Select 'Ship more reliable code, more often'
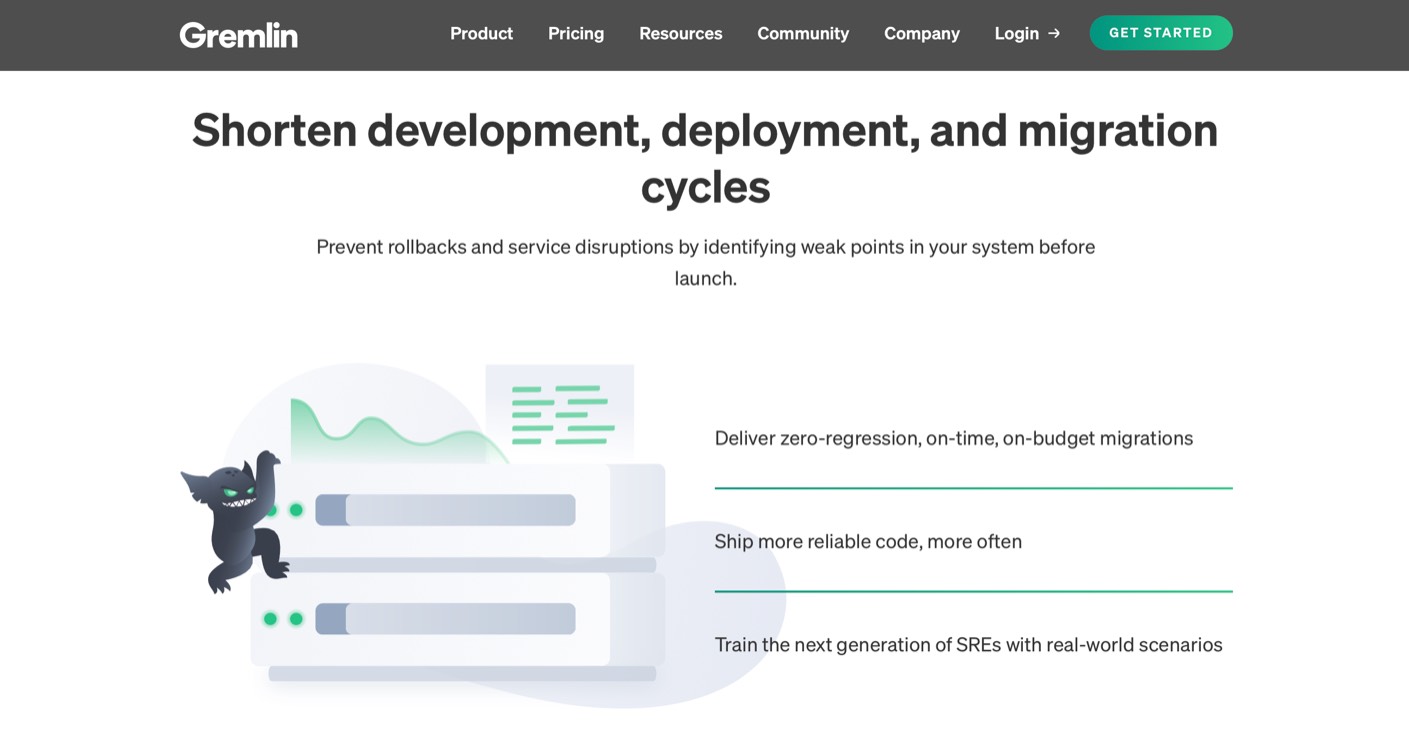Image resolution: width=1409 pixels, height=743 pixels. click(x=868, y=541)
